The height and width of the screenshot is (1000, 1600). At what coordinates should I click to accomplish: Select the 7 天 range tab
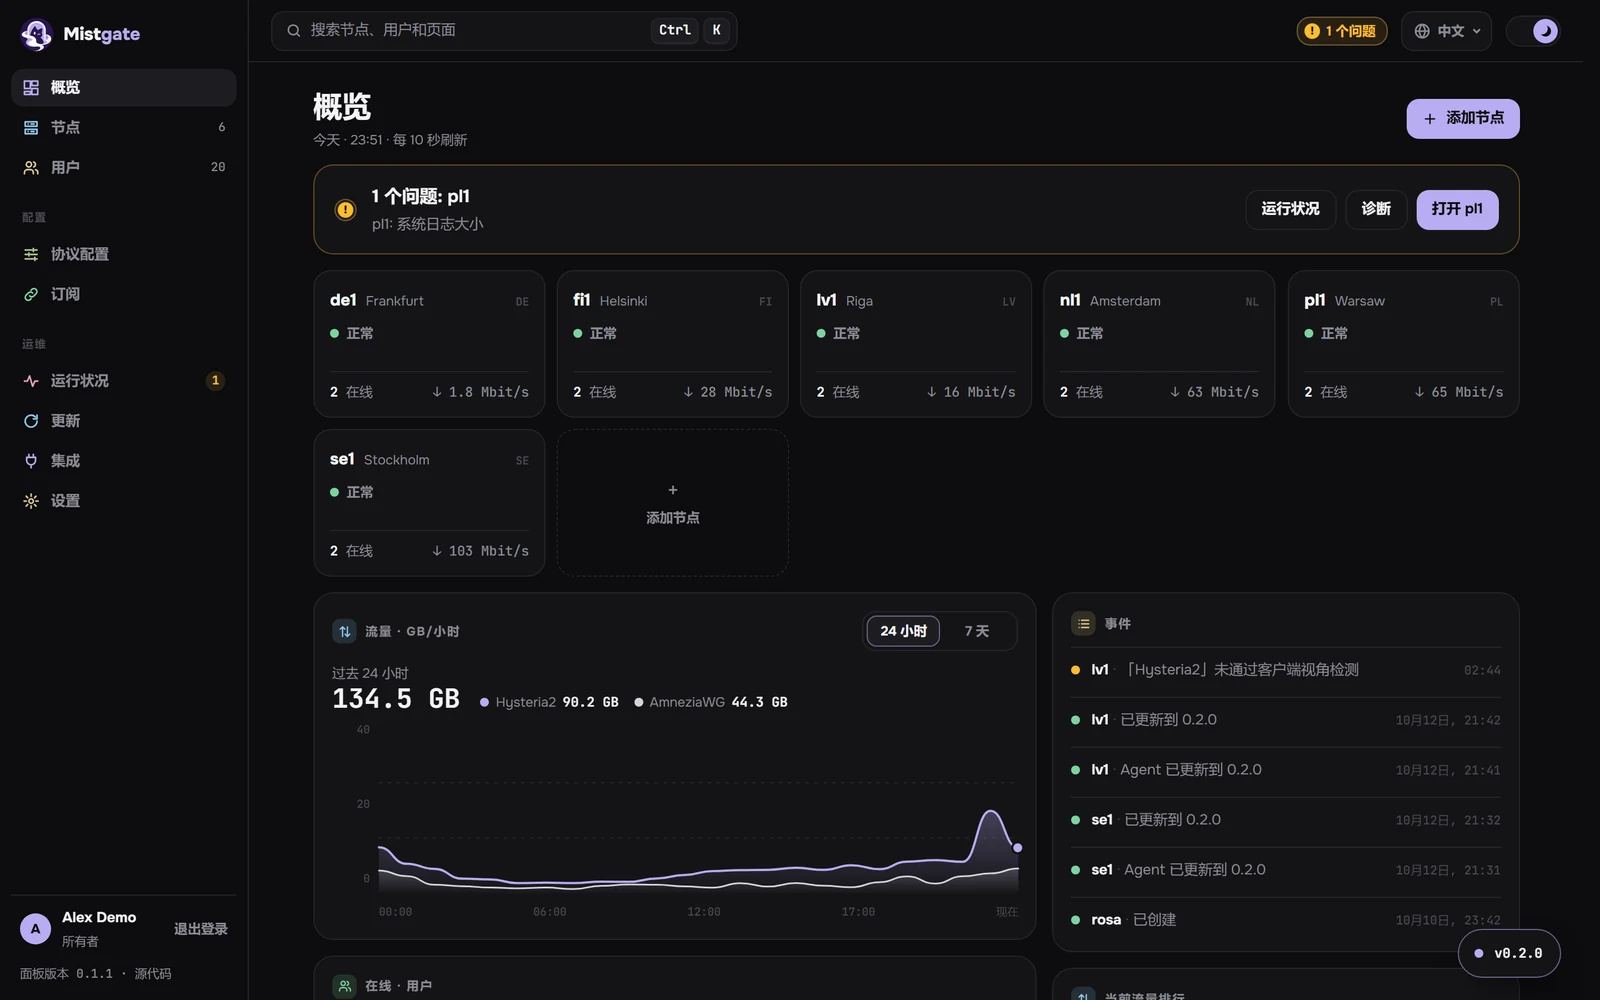point(977,631)
